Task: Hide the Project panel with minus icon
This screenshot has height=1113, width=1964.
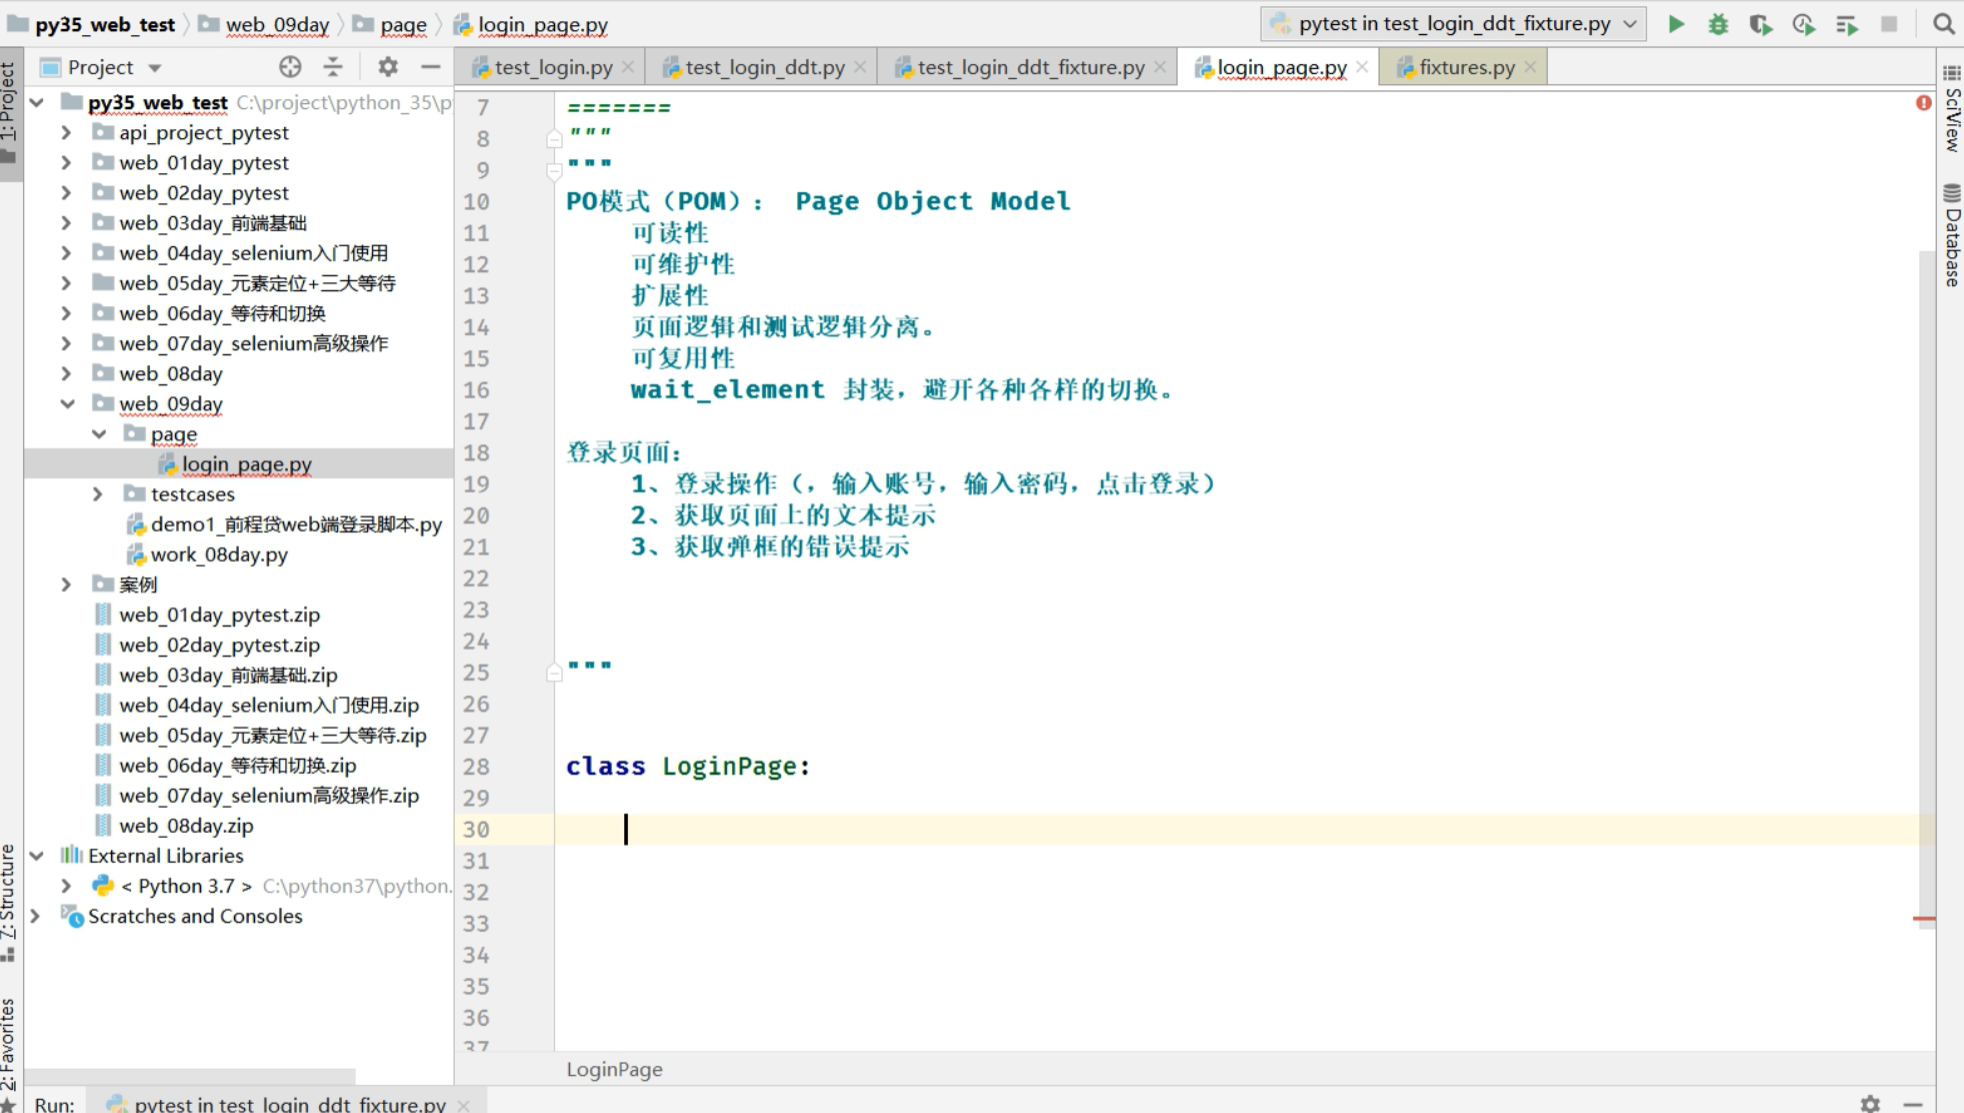Action: click(x=431, y=67)
